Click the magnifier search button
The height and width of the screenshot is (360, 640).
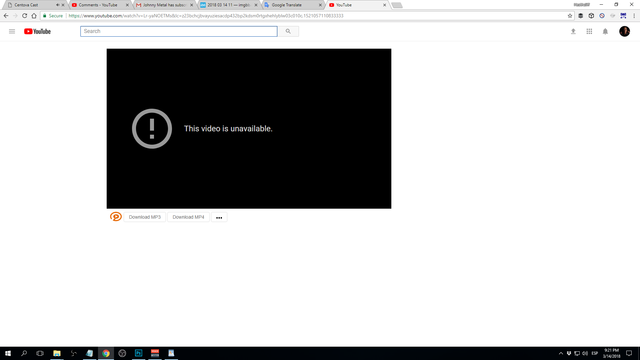click(288, 31)
